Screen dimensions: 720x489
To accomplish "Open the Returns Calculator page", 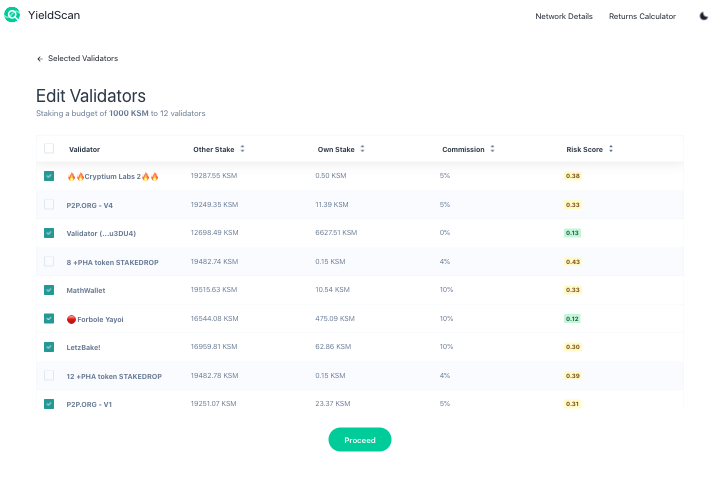I will point(642,16).
